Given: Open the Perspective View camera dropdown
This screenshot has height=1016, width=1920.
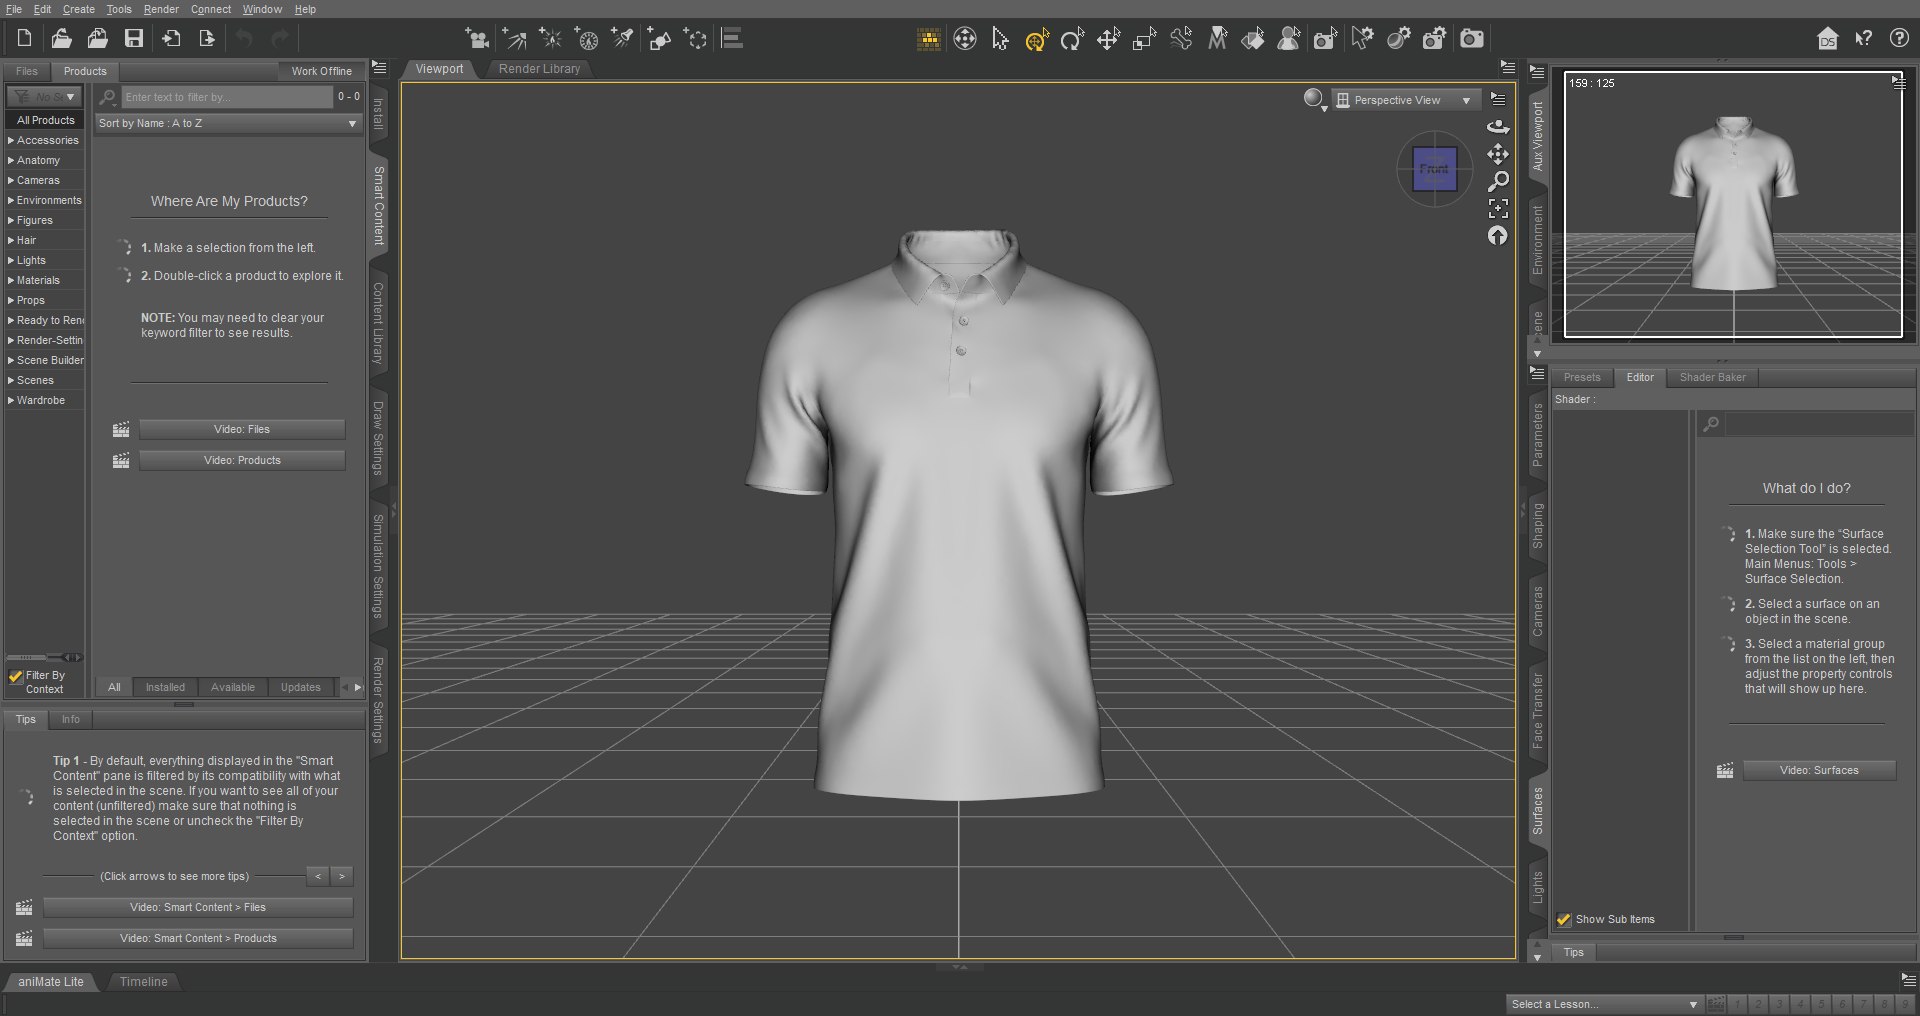Looking at the screenshot, I should pyautogui.click(x=1405, y=100).
